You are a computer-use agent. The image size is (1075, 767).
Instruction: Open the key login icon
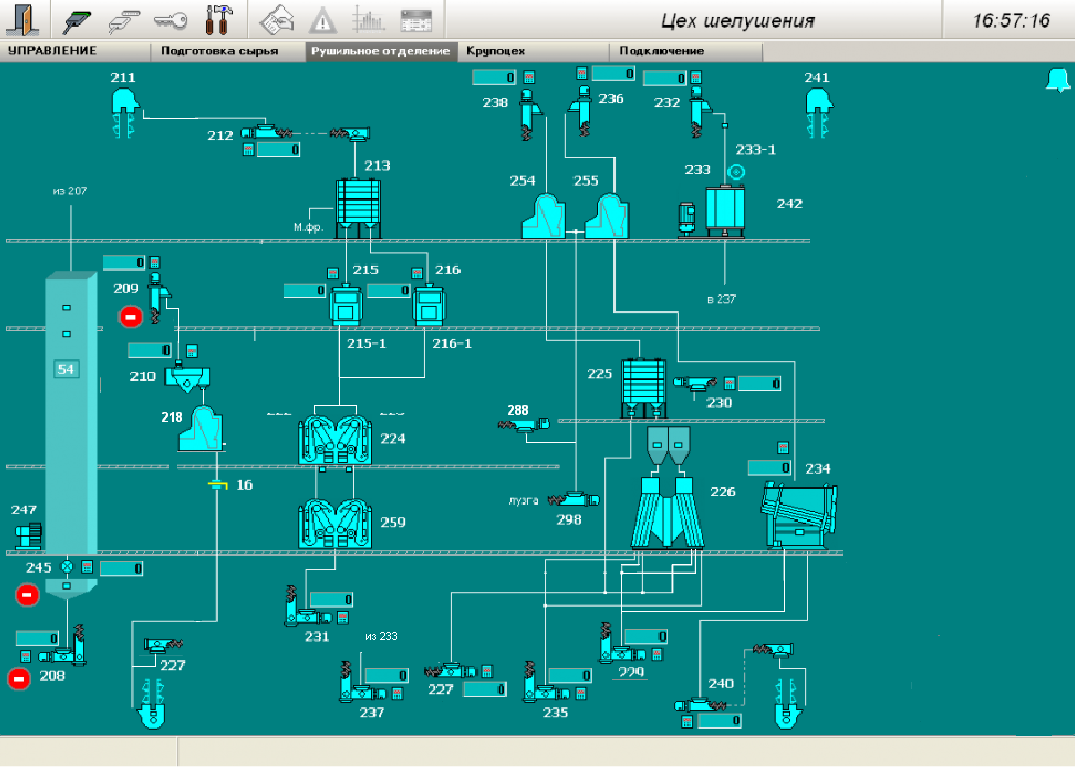point(171,19)
